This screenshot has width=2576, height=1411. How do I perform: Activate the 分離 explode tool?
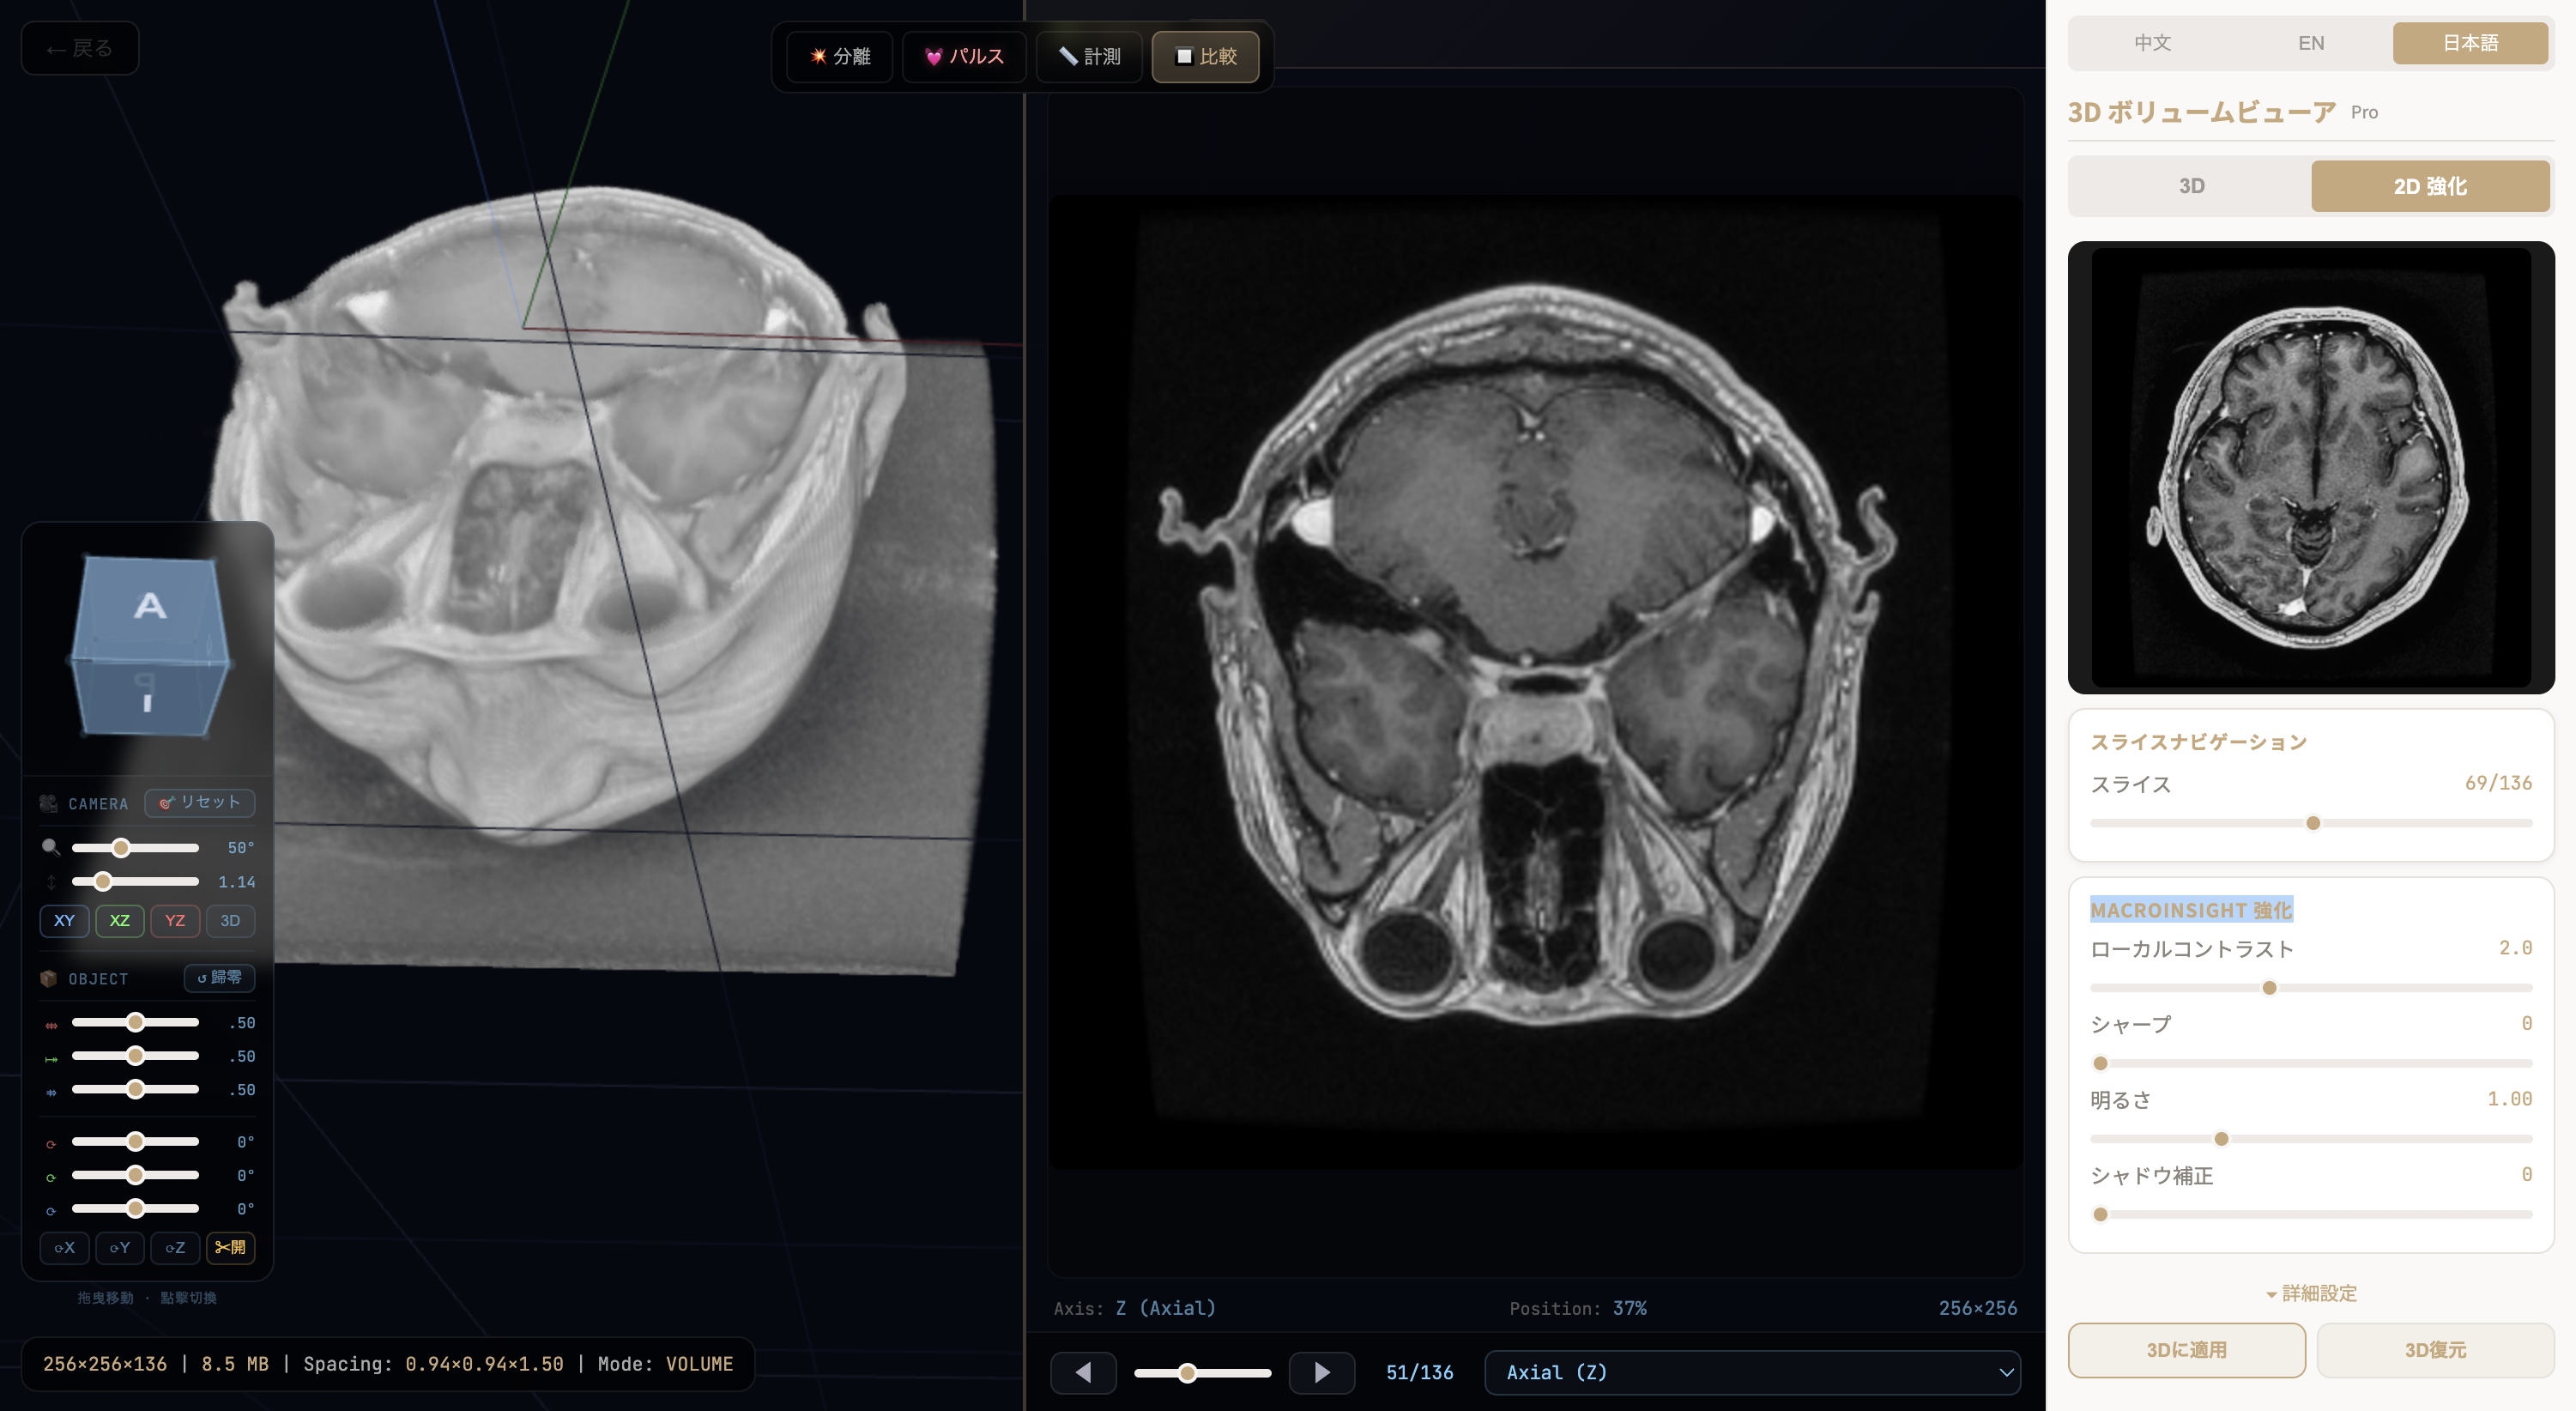click(840, 57)
